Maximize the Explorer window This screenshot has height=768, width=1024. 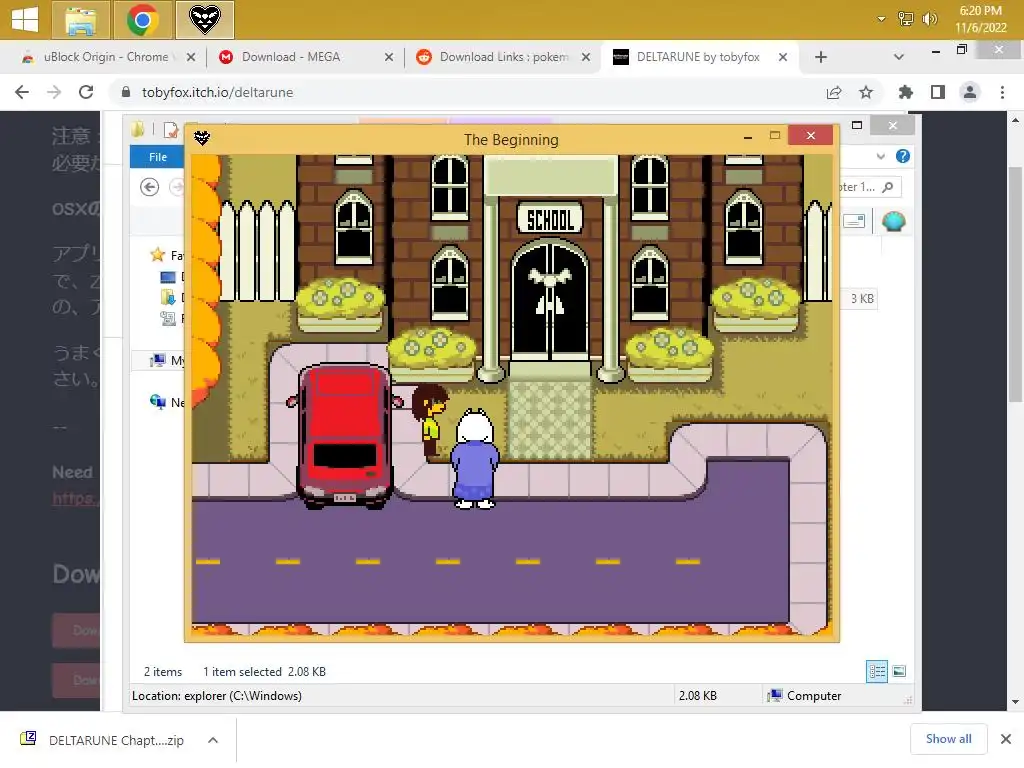(857, 125)
